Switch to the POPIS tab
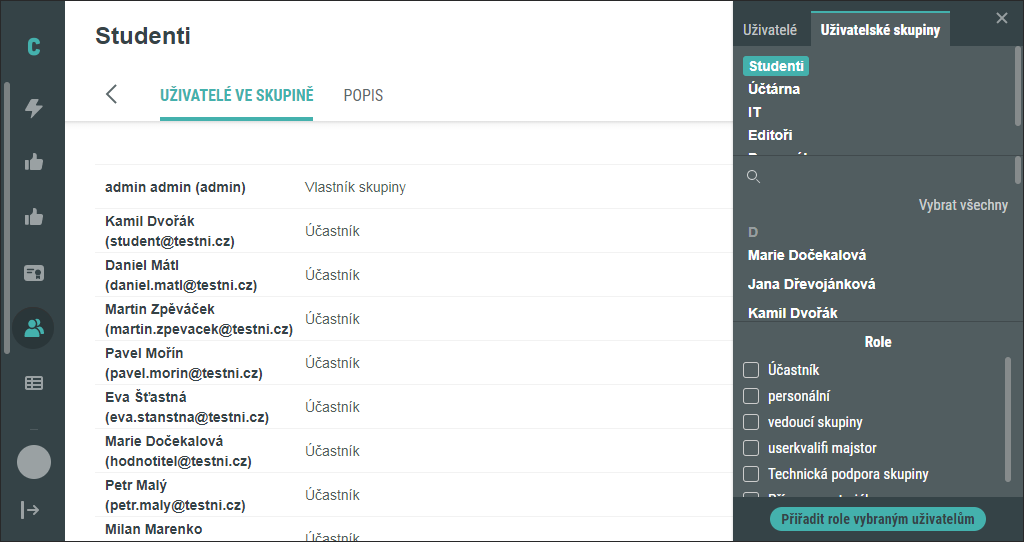Image resolution: width=1024 pixels, height=542 pixels. click(363, 95)
